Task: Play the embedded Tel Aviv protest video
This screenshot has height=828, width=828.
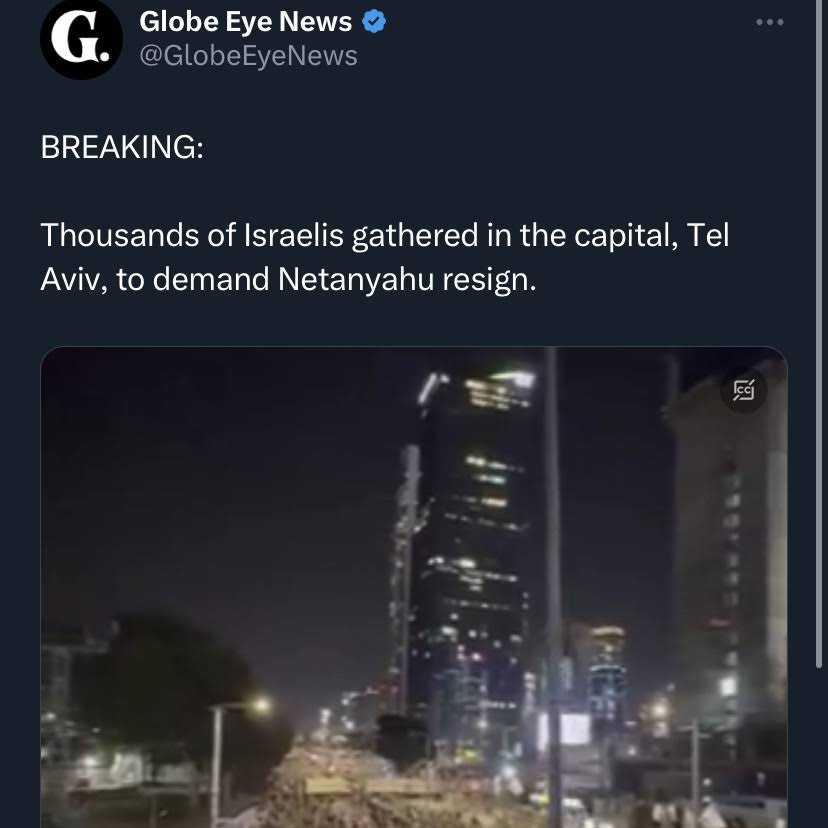Action: click(x=413, y=587)
